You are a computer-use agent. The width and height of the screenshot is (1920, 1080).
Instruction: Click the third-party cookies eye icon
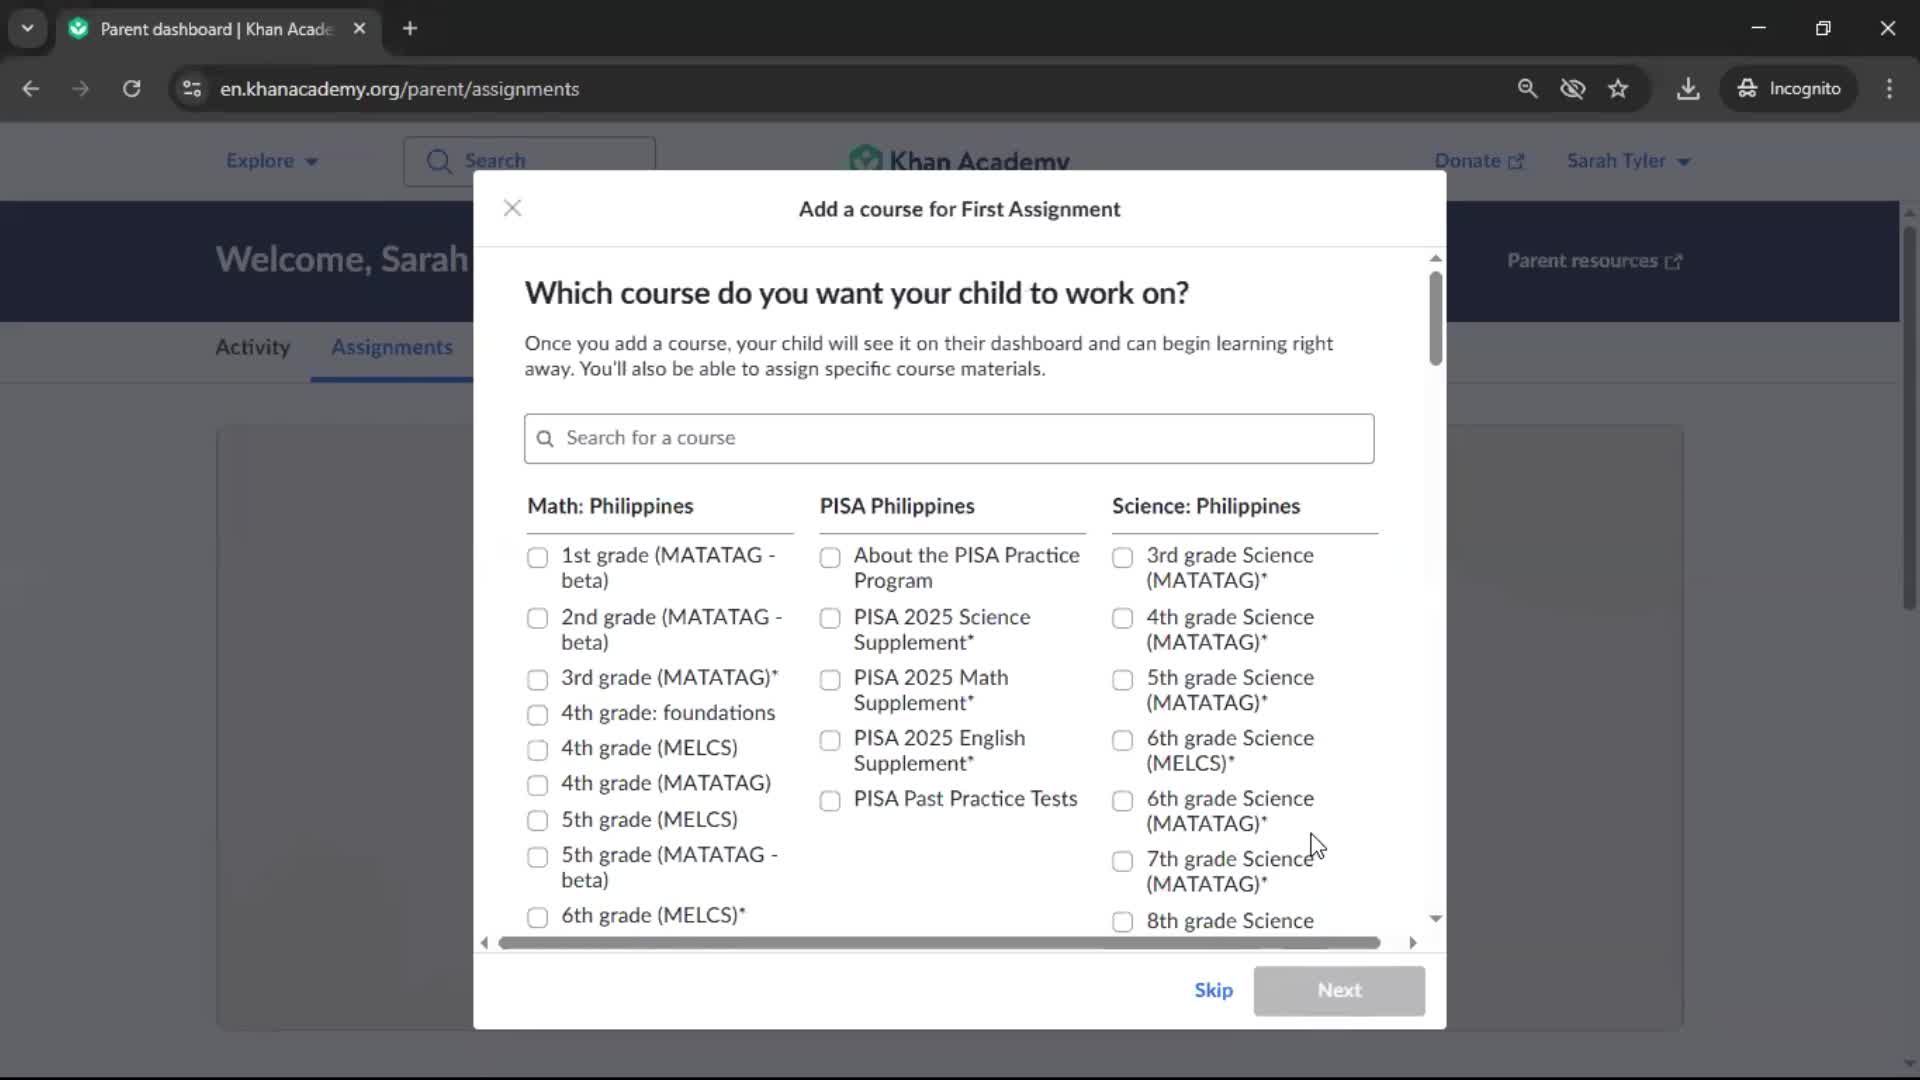1573,89
